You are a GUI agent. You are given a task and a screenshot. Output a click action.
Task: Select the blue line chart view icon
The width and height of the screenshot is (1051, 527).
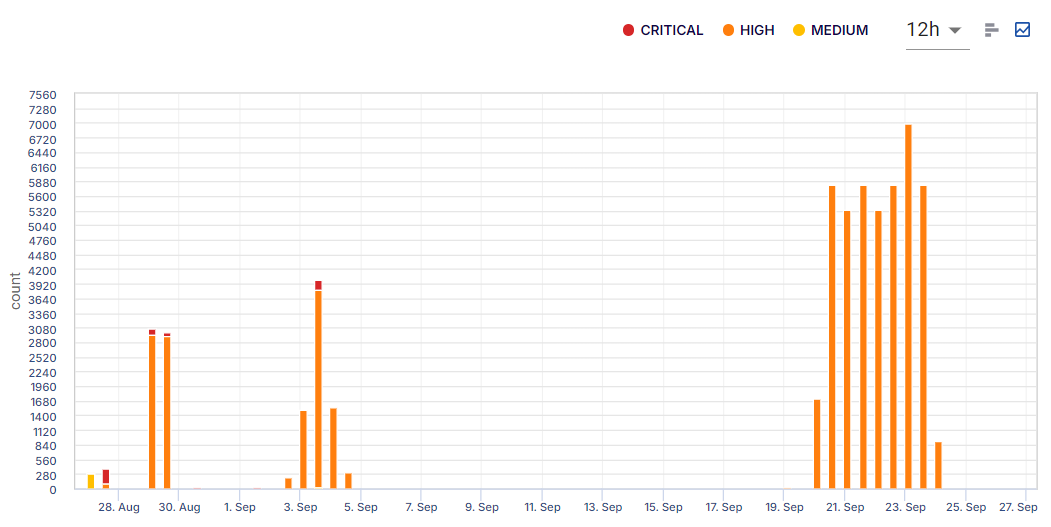pyautogui.click(x=1022, y=30)
